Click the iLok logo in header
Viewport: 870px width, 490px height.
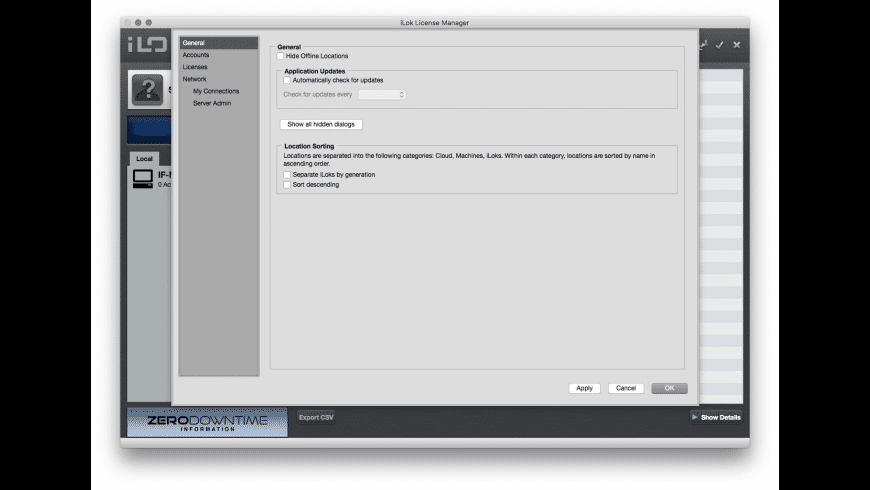[x=147, y=44]
